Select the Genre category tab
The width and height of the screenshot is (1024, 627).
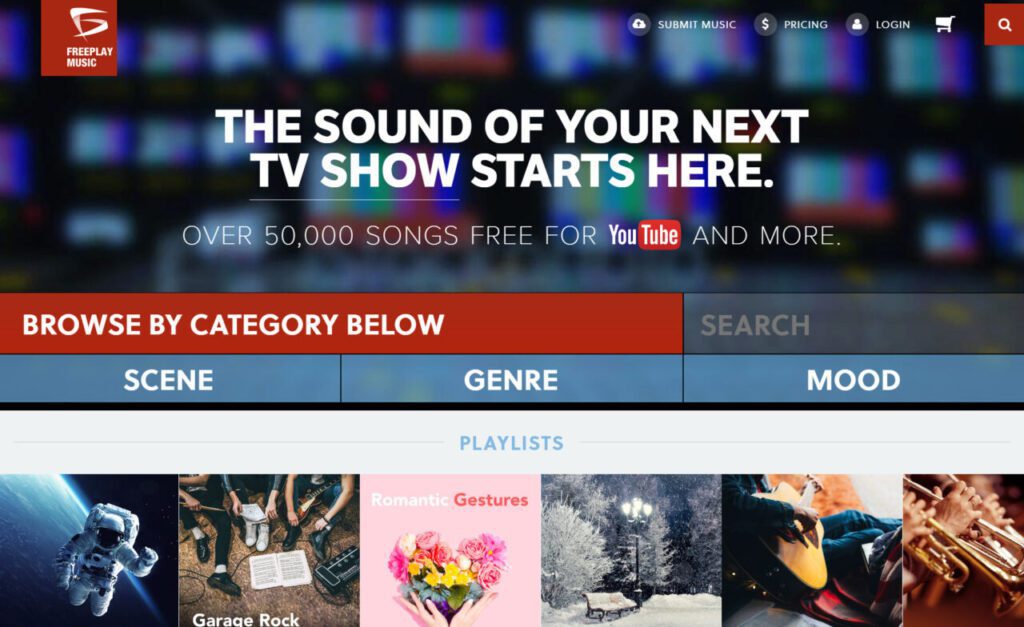click(x=512, y=379)
